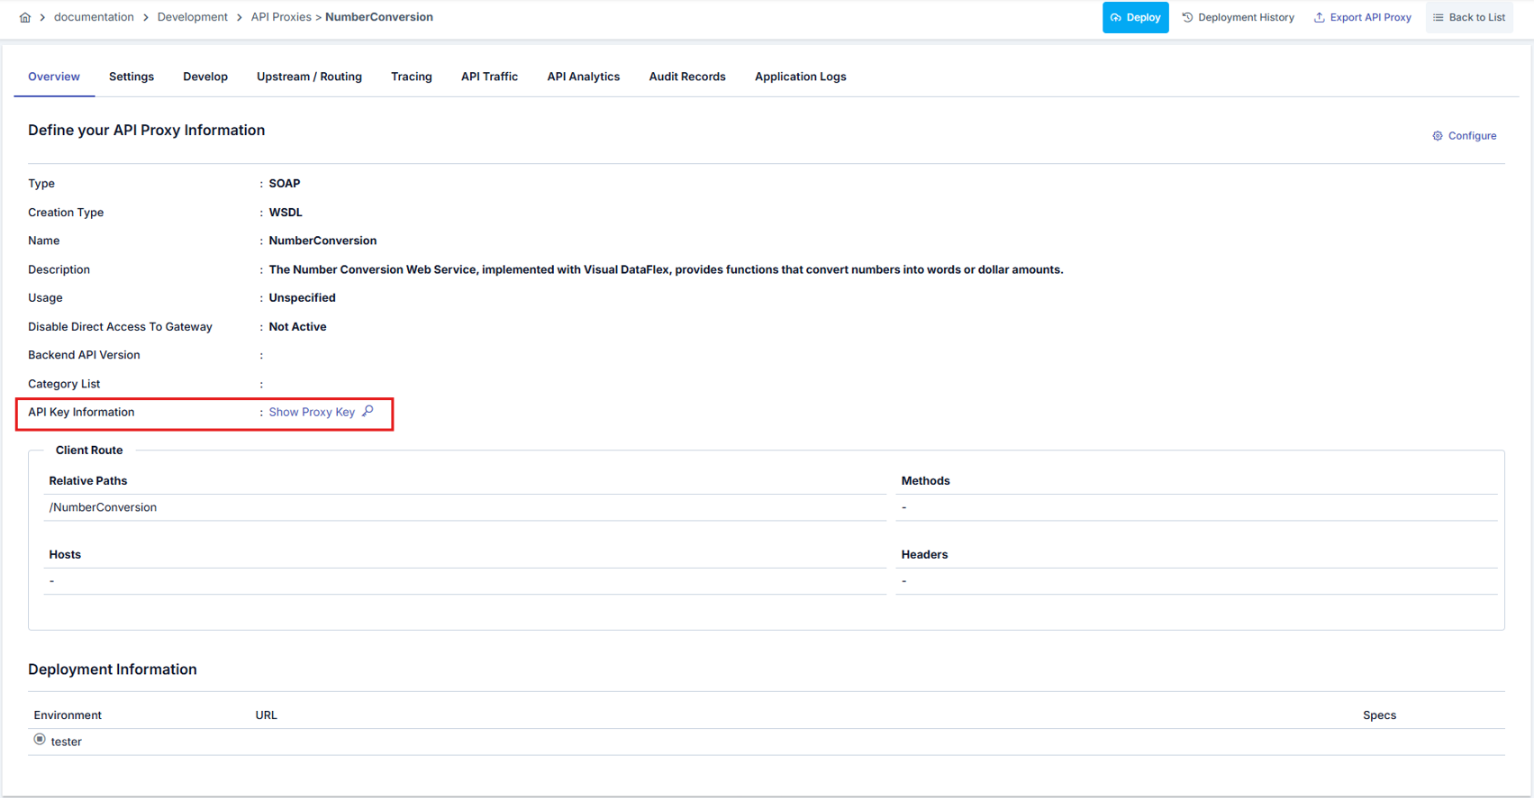This screenshot has height=798, width=1534.
Task: Navigate to documentation in breadcrumb
Action: click(94, 18)
